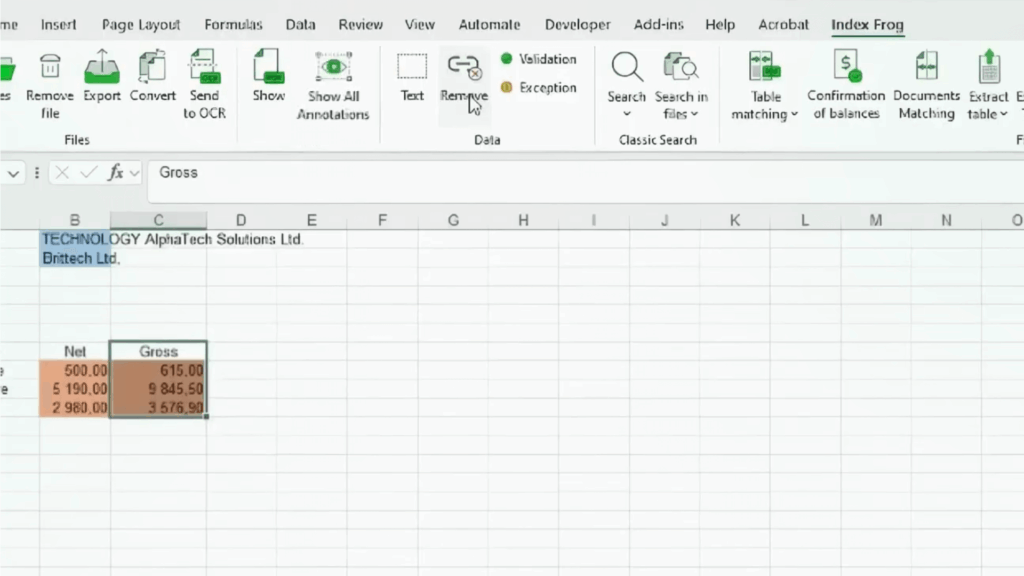Image resolution: width=1024 pixels, height=576 pixels.
Task: Expand the Search dropdown arrow
Action: click(627, 114)
